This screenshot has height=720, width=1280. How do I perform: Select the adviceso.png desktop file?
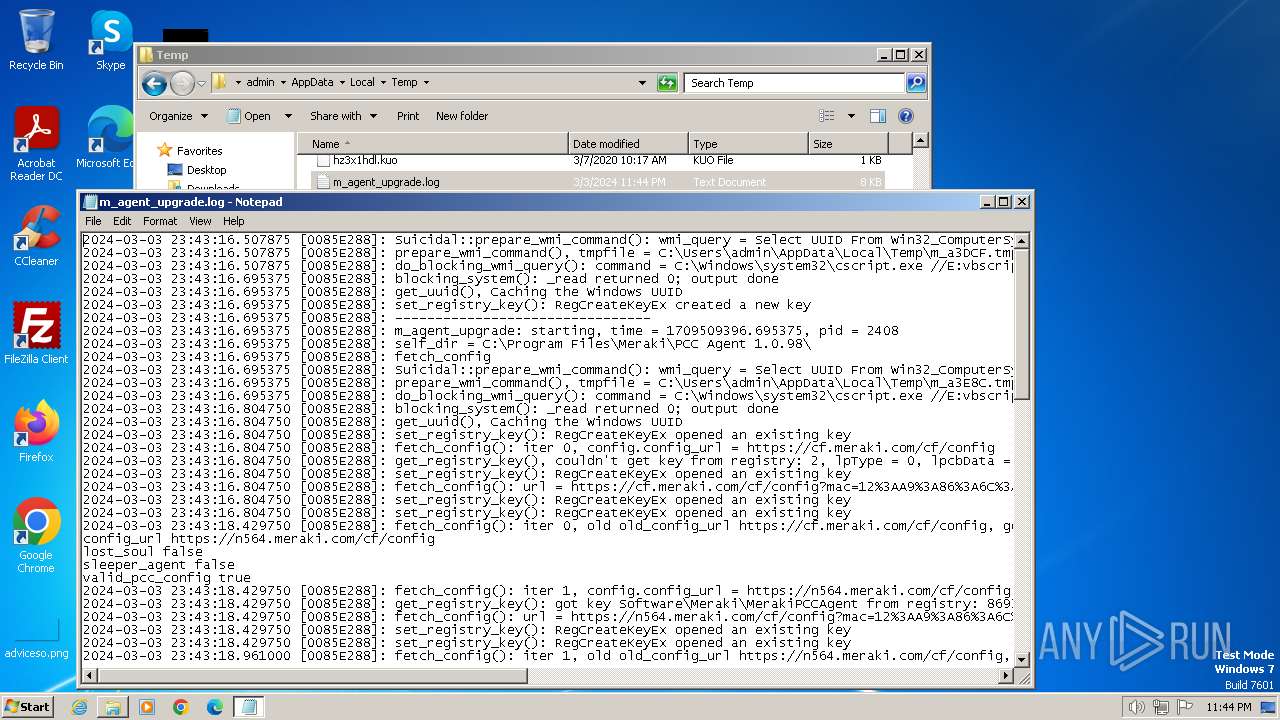36,640
